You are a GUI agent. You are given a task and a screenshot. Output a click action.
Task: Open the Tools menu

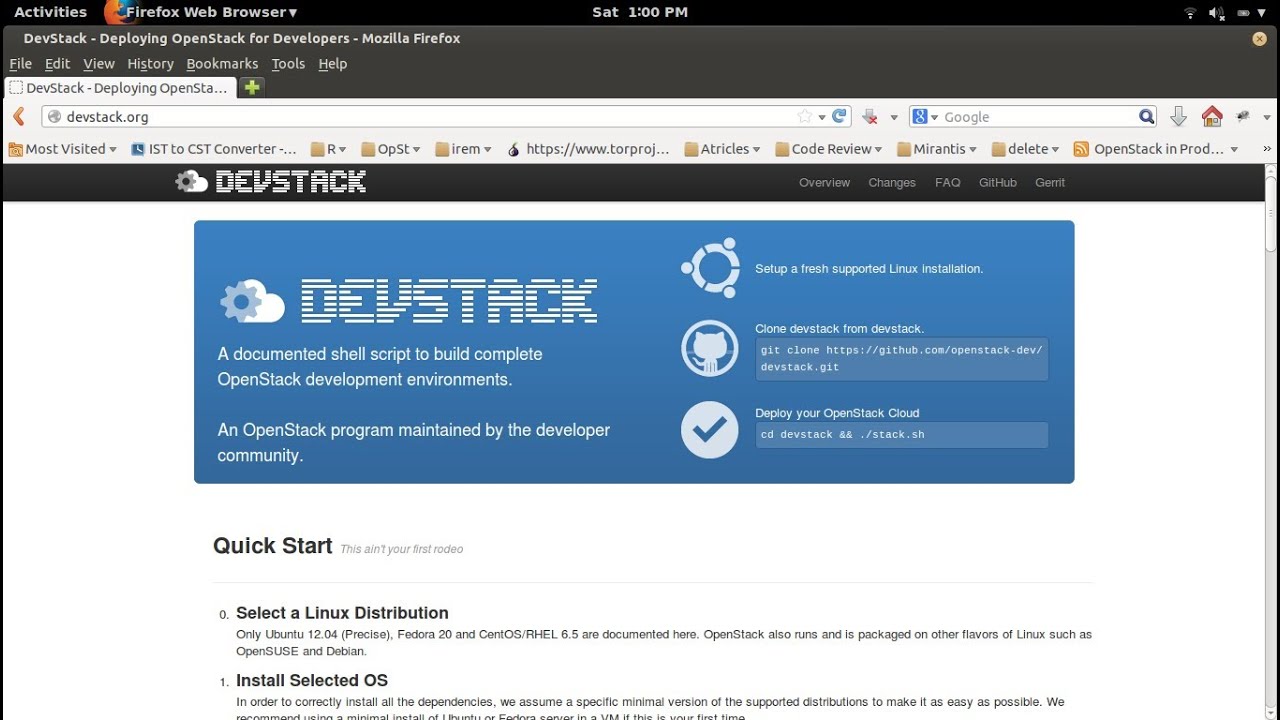pos(288,63)
